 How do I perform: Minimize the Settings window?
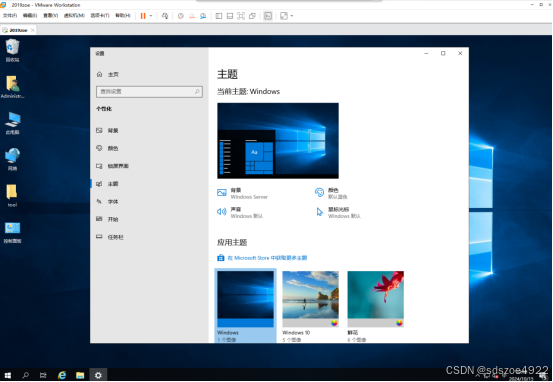(x=426, y=53)
